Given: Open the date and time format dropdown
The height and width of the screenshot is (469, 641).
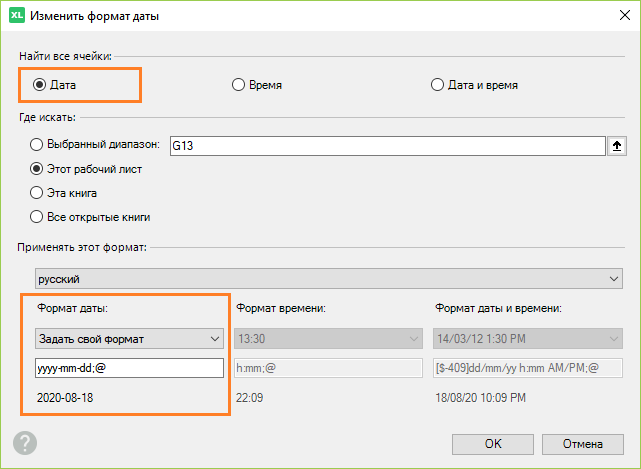Looking at the screenshot, I should (527, 339).
